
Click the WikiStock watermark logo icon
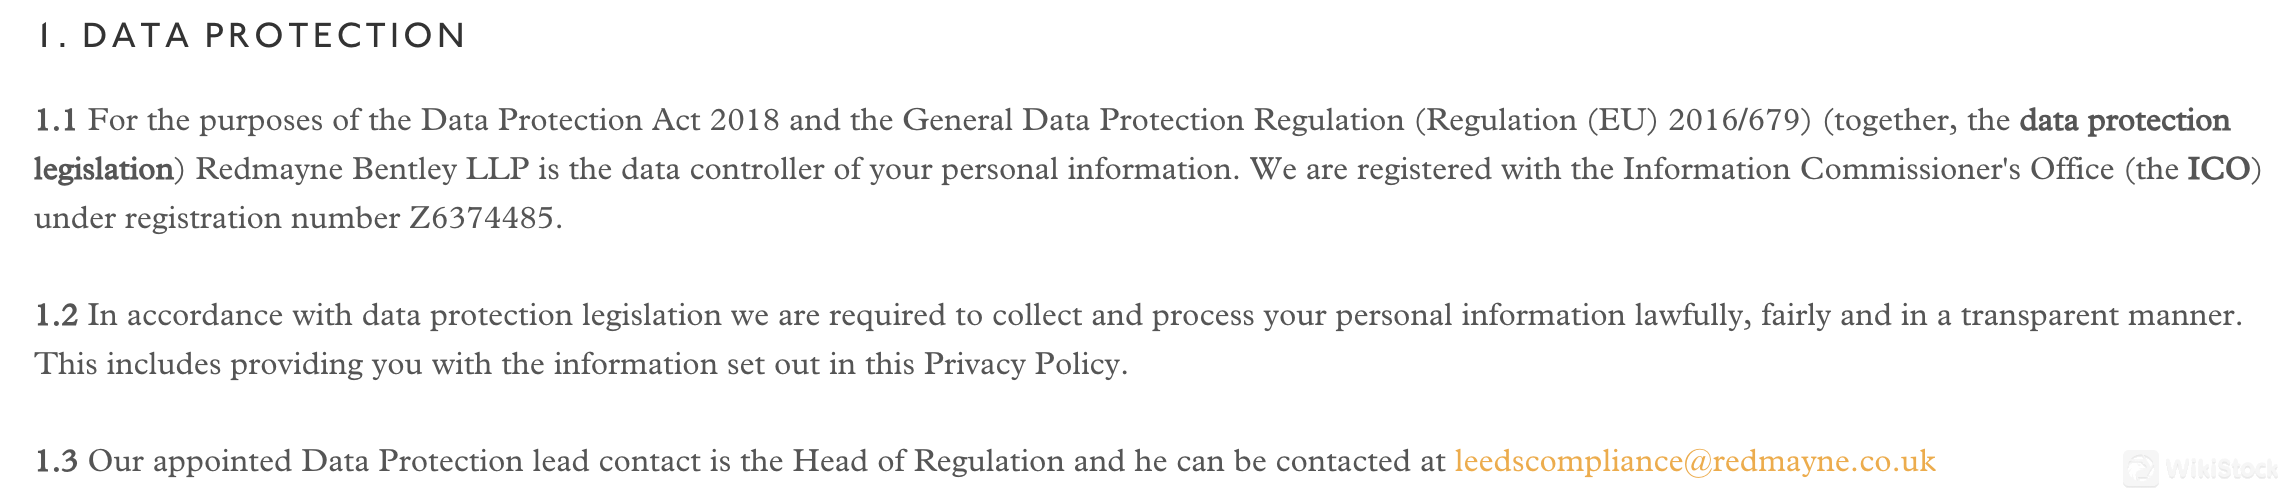(x=2141, y=468)
